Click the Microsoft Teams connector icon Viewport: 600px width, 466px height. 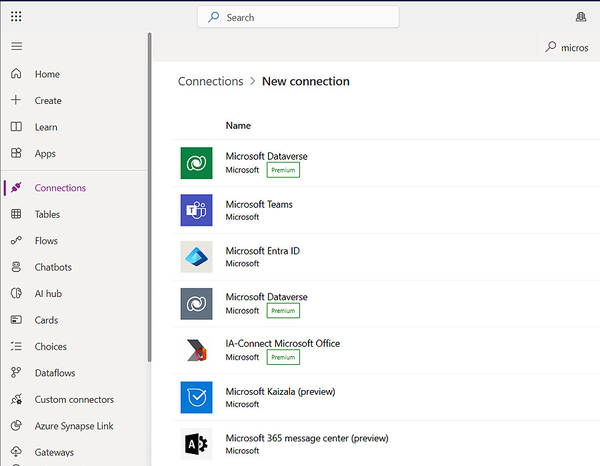[196, 210]
